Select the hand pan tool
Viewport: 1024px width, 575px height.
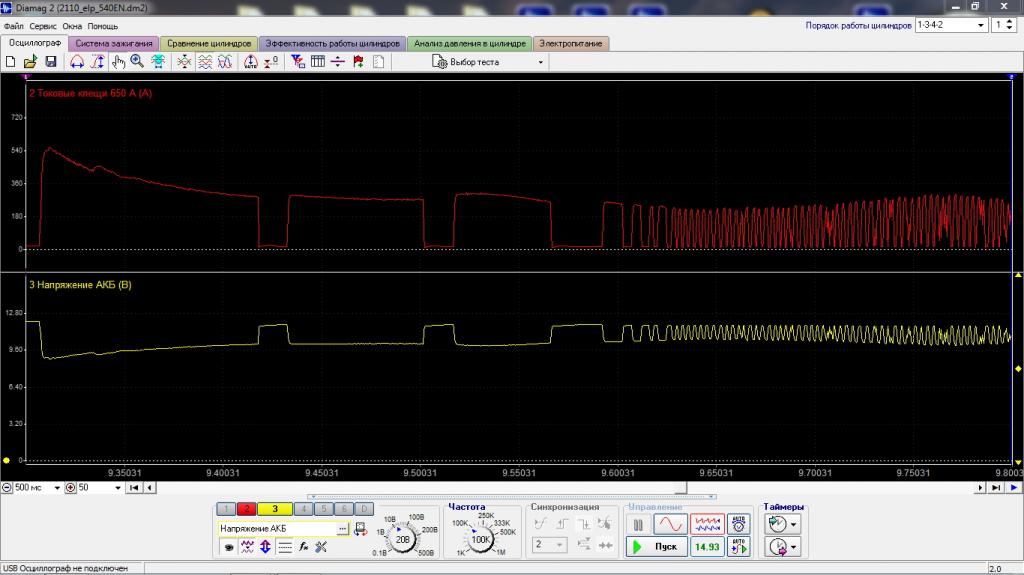click(x=118, y=62)
